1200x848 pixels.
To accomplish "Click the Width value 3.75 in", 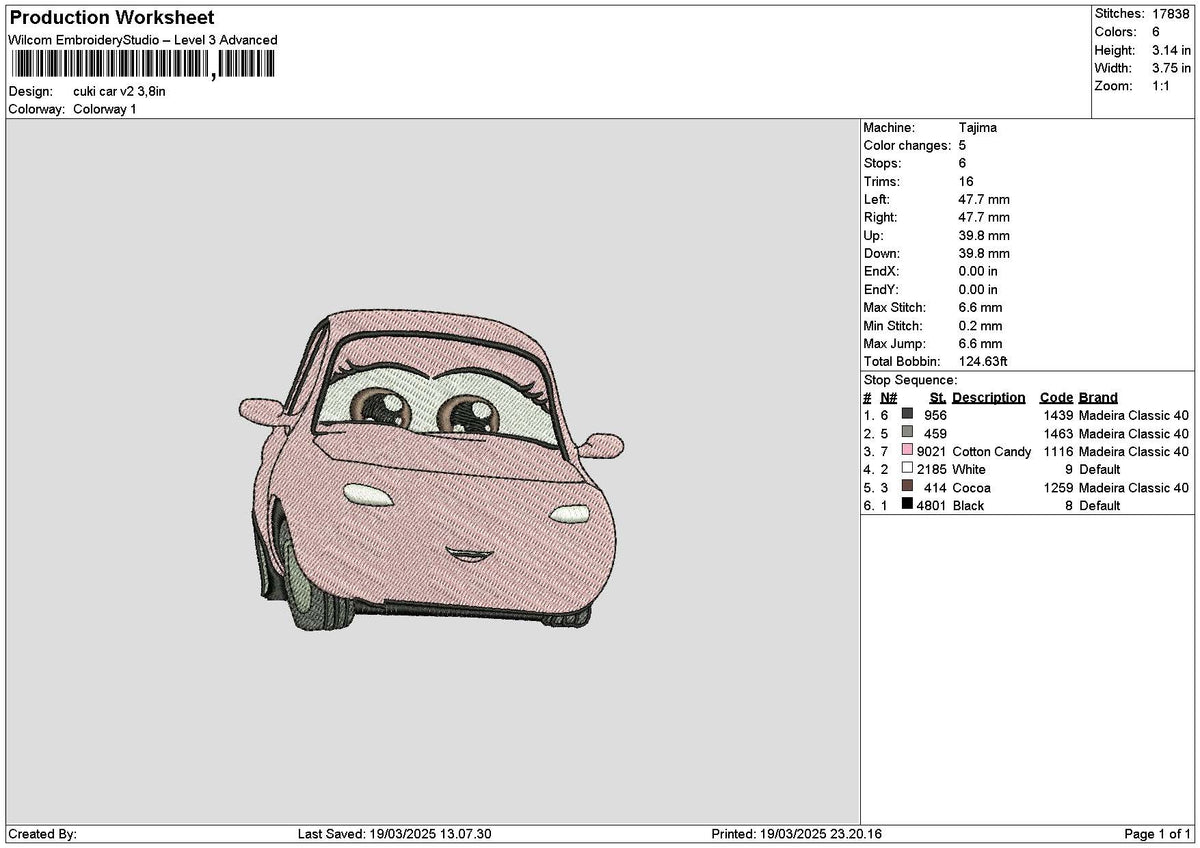I will click(1171, 68).
